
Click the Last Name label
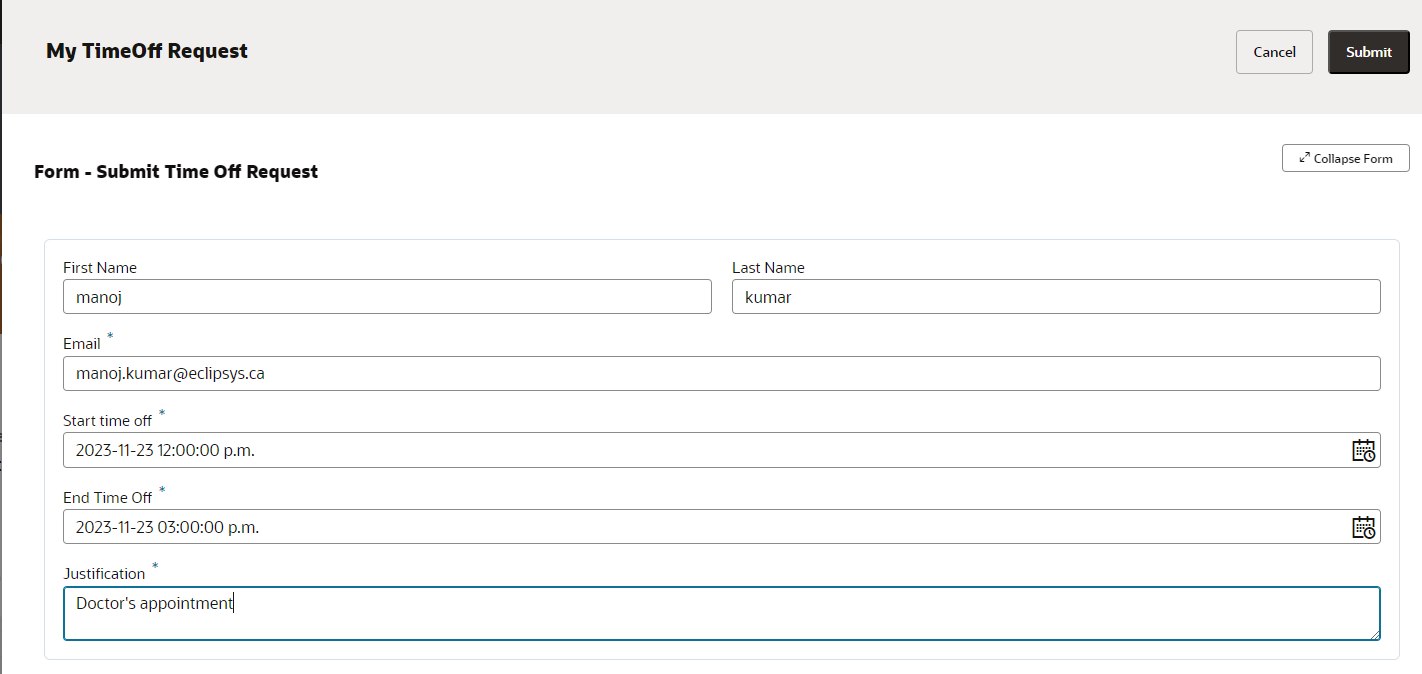pos(768,268)
